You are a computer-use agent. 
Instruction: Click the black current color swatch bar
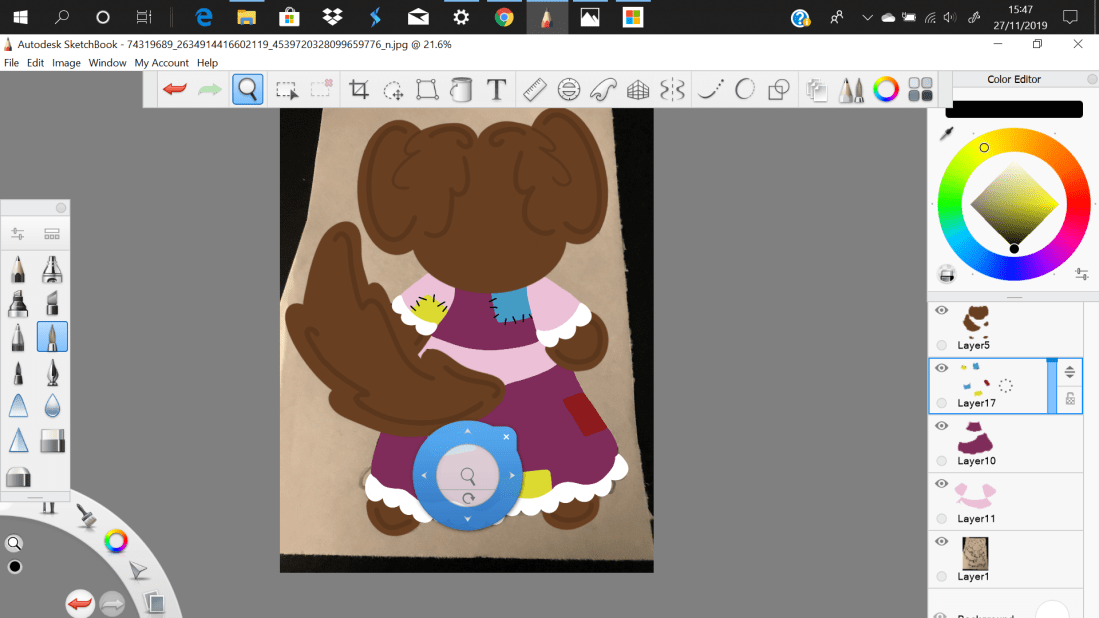click(x=1013, y=109)
